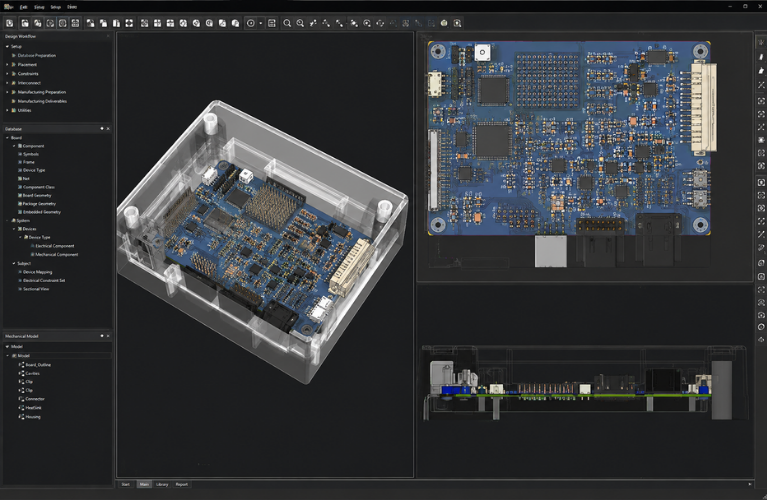This screenshot has width=767, height=500.
Task: Switch to the Library tab
Action: click(x=162, y=484)
